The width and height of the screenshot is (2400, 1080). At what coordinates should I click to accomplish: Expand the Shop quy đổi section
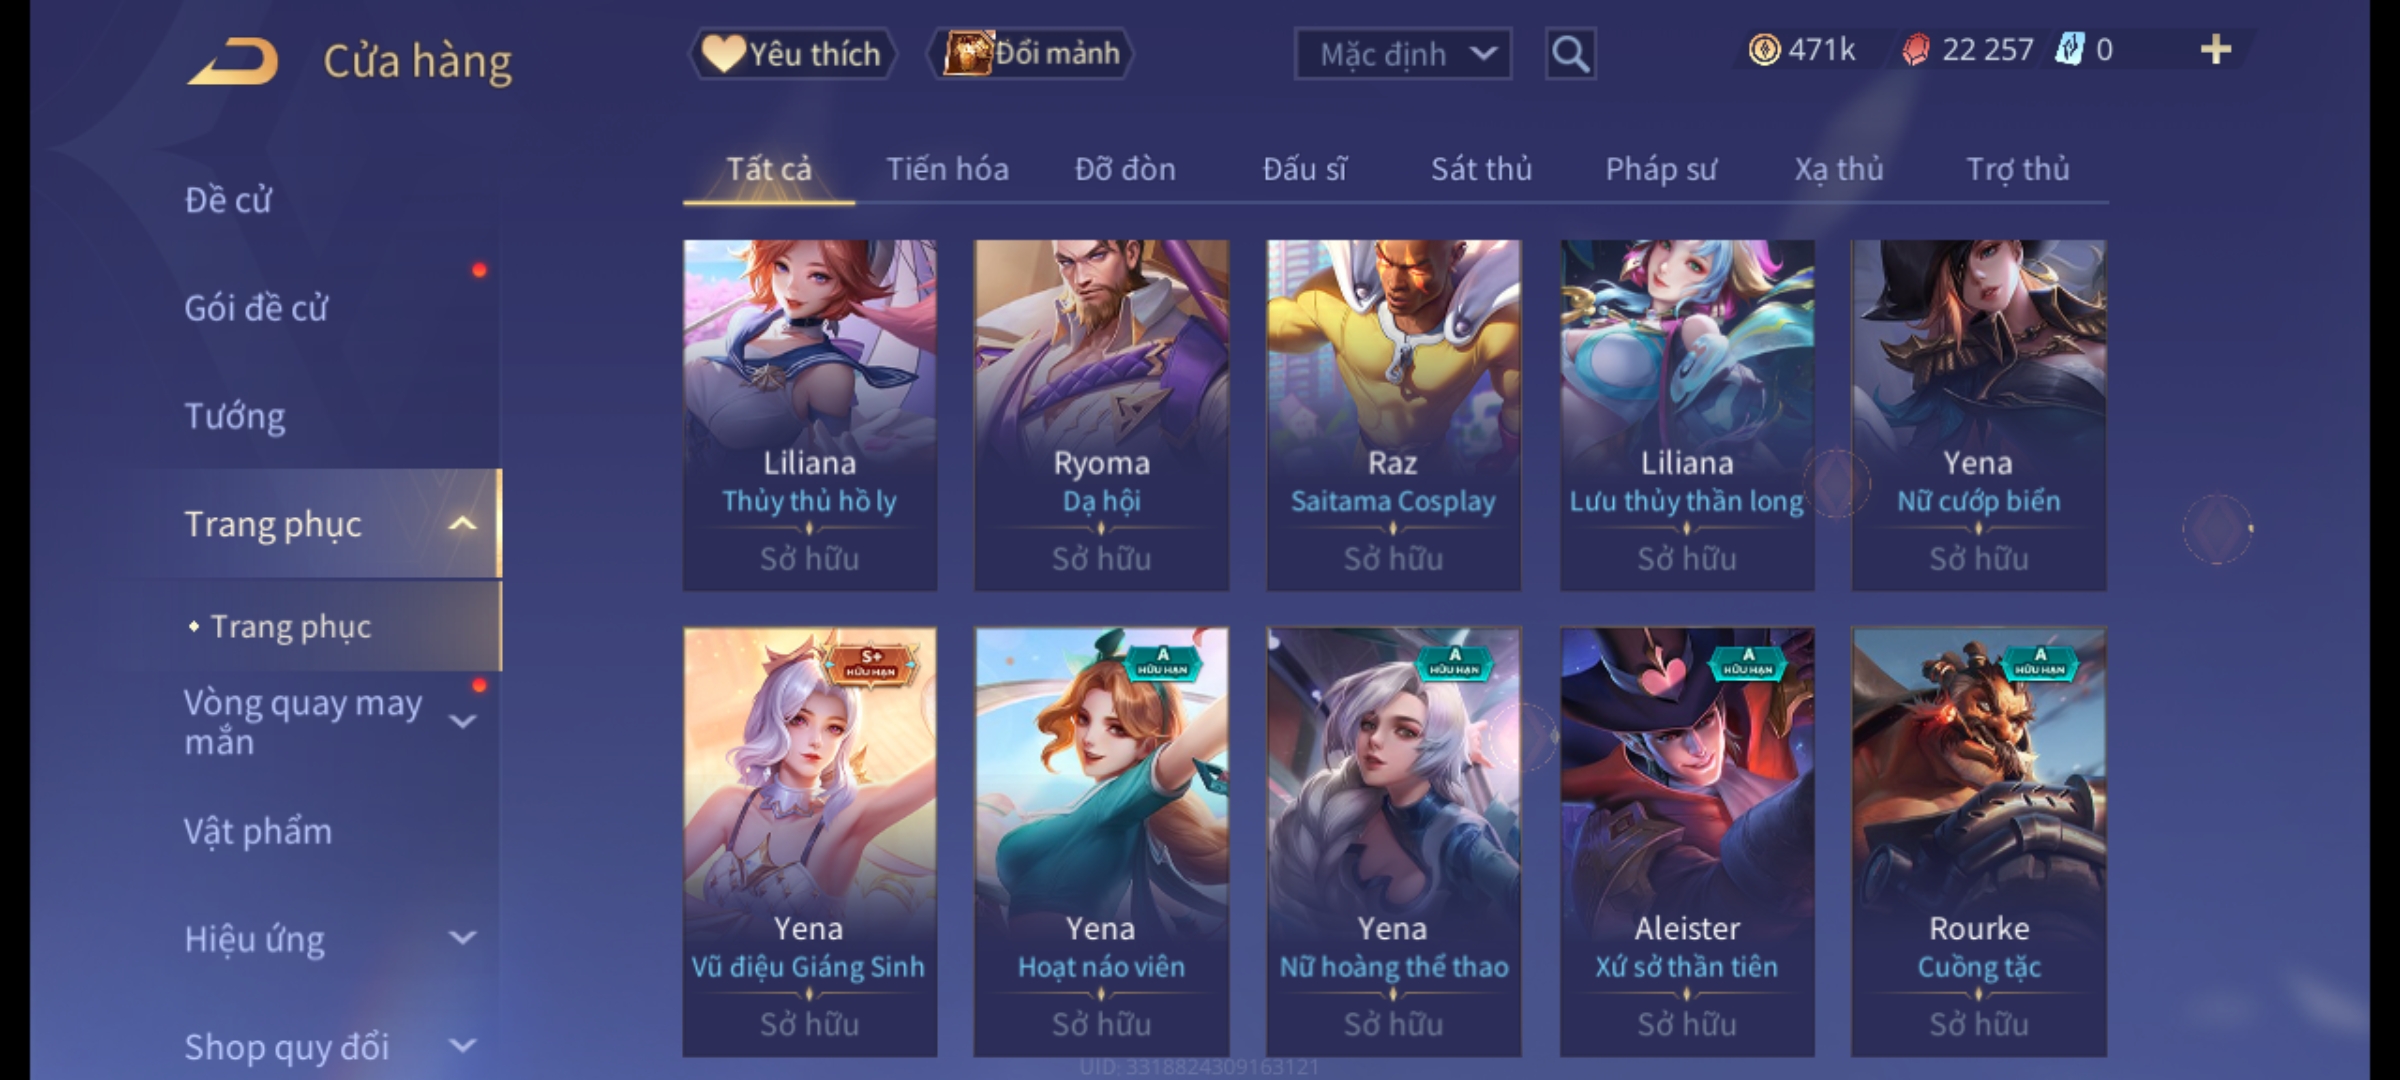462,1046
